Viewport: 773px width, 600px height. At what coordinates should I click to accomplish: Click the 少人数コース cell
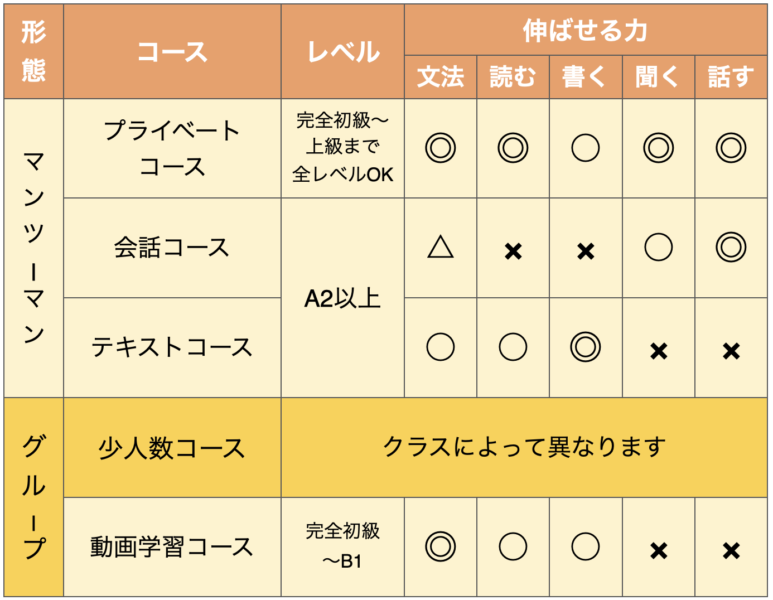(172, 447)
